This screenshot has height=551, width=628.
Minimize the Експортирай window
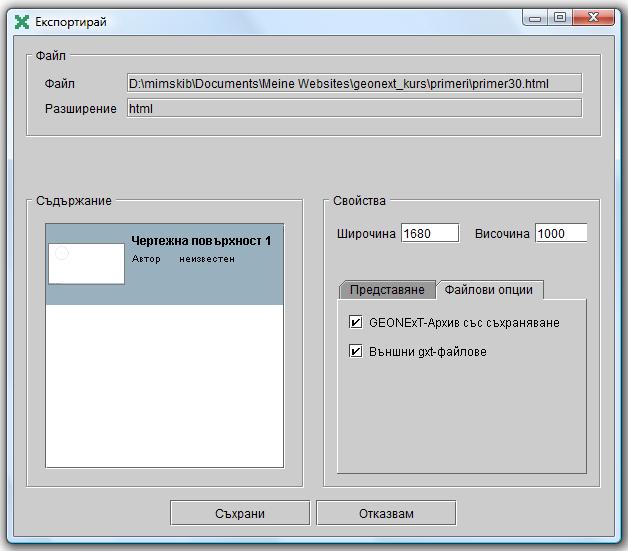(535, 18)
